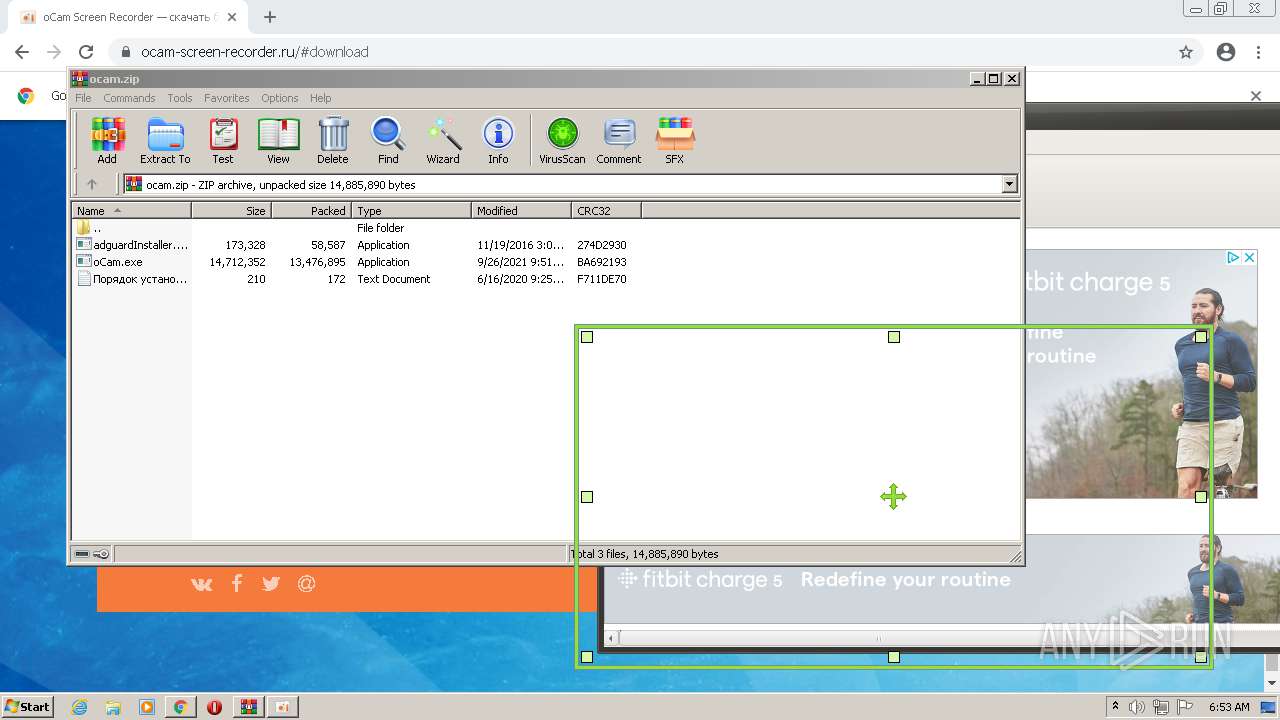This screenshot has height=720, width=1280.
Task: Open the Options menu
Action: click(280, 98)
